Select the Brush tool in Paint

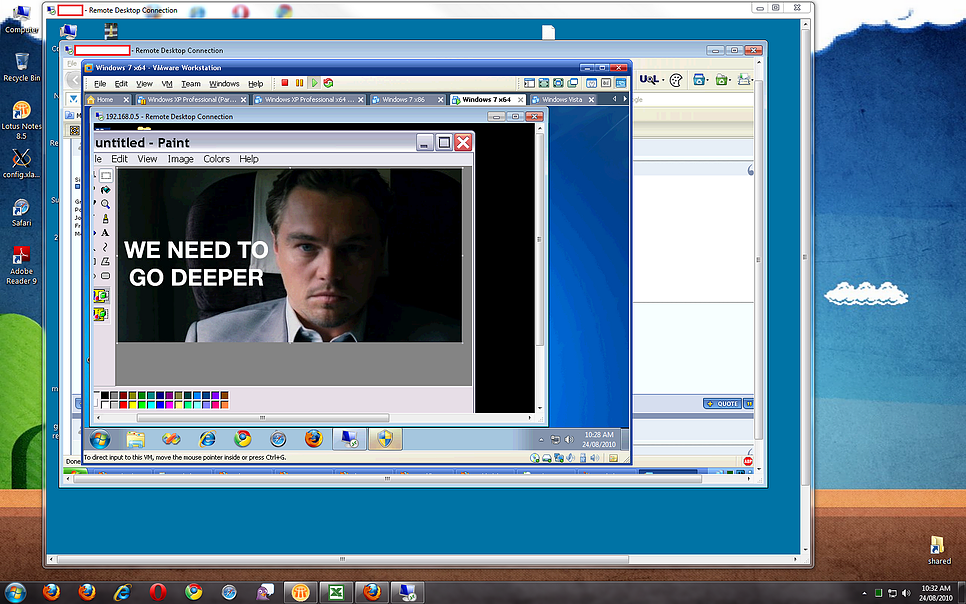[105, 218]
